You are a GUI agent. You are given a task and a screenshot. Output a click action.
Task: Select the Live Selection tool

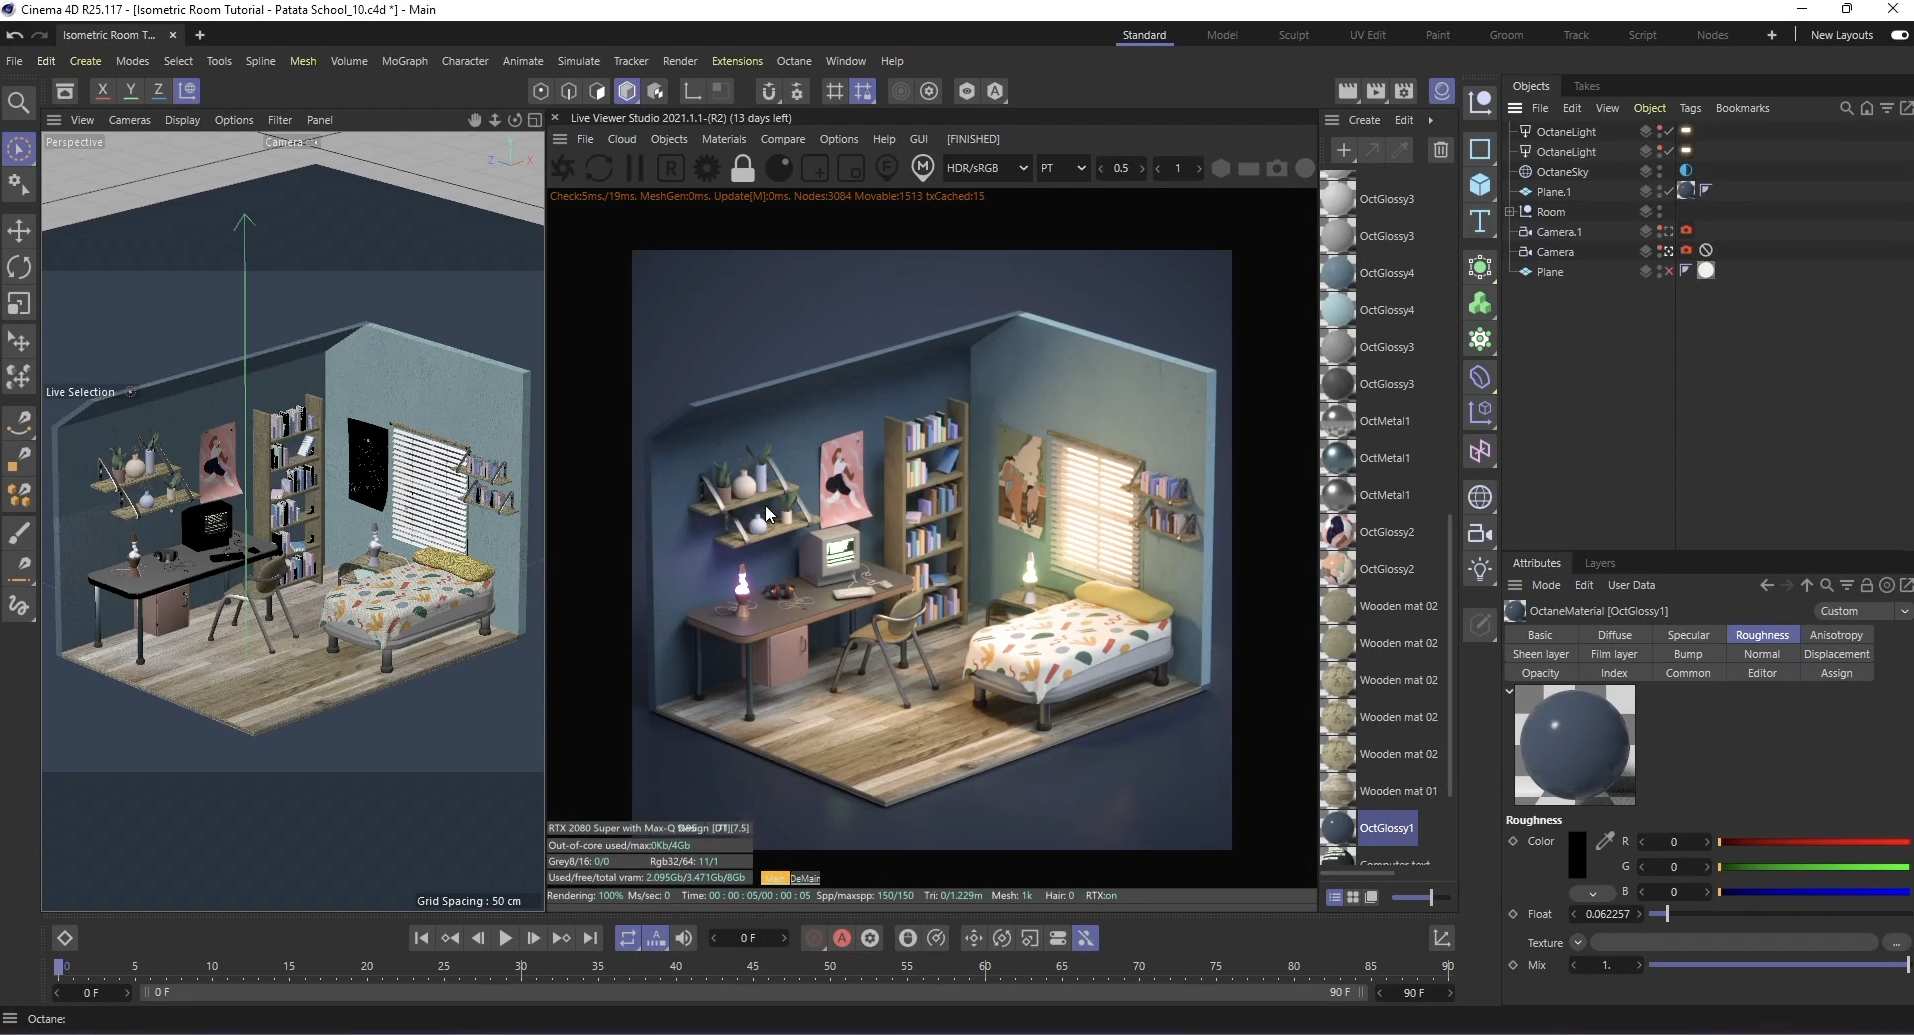[x=19, y=149]
